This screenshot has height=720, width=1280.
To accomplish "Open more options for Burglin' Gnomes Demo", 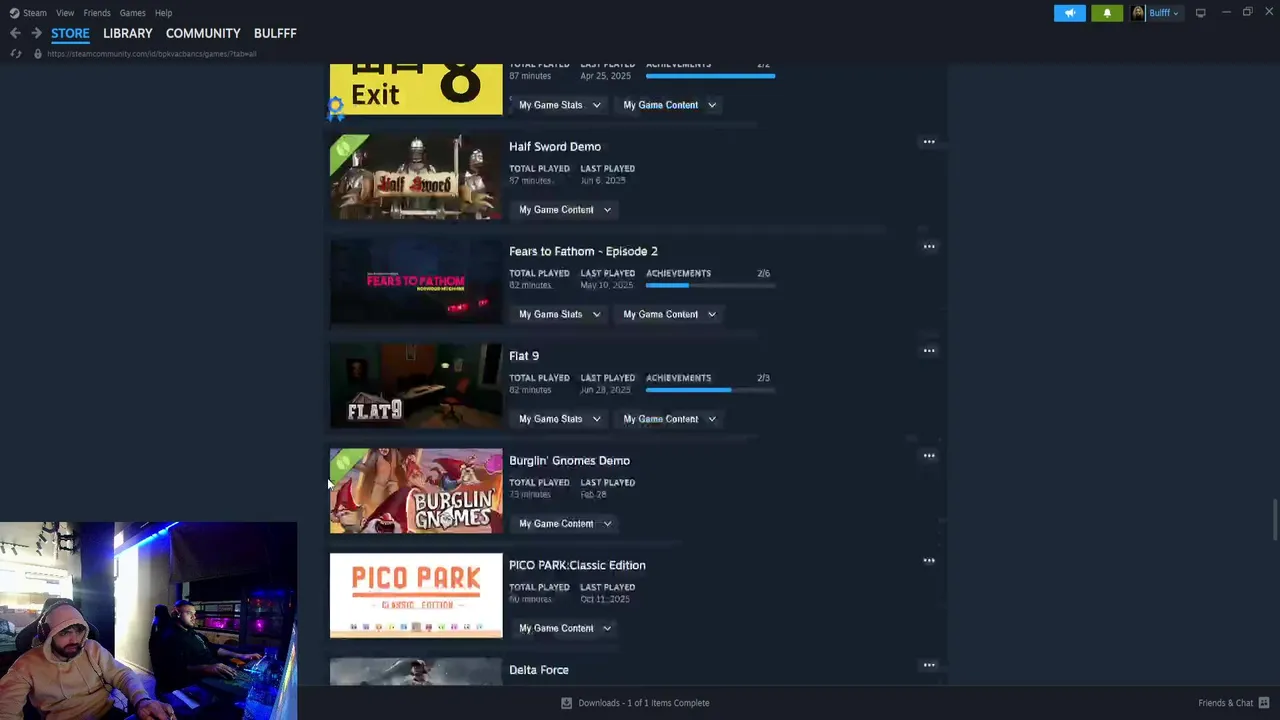I will pos(929,456).
